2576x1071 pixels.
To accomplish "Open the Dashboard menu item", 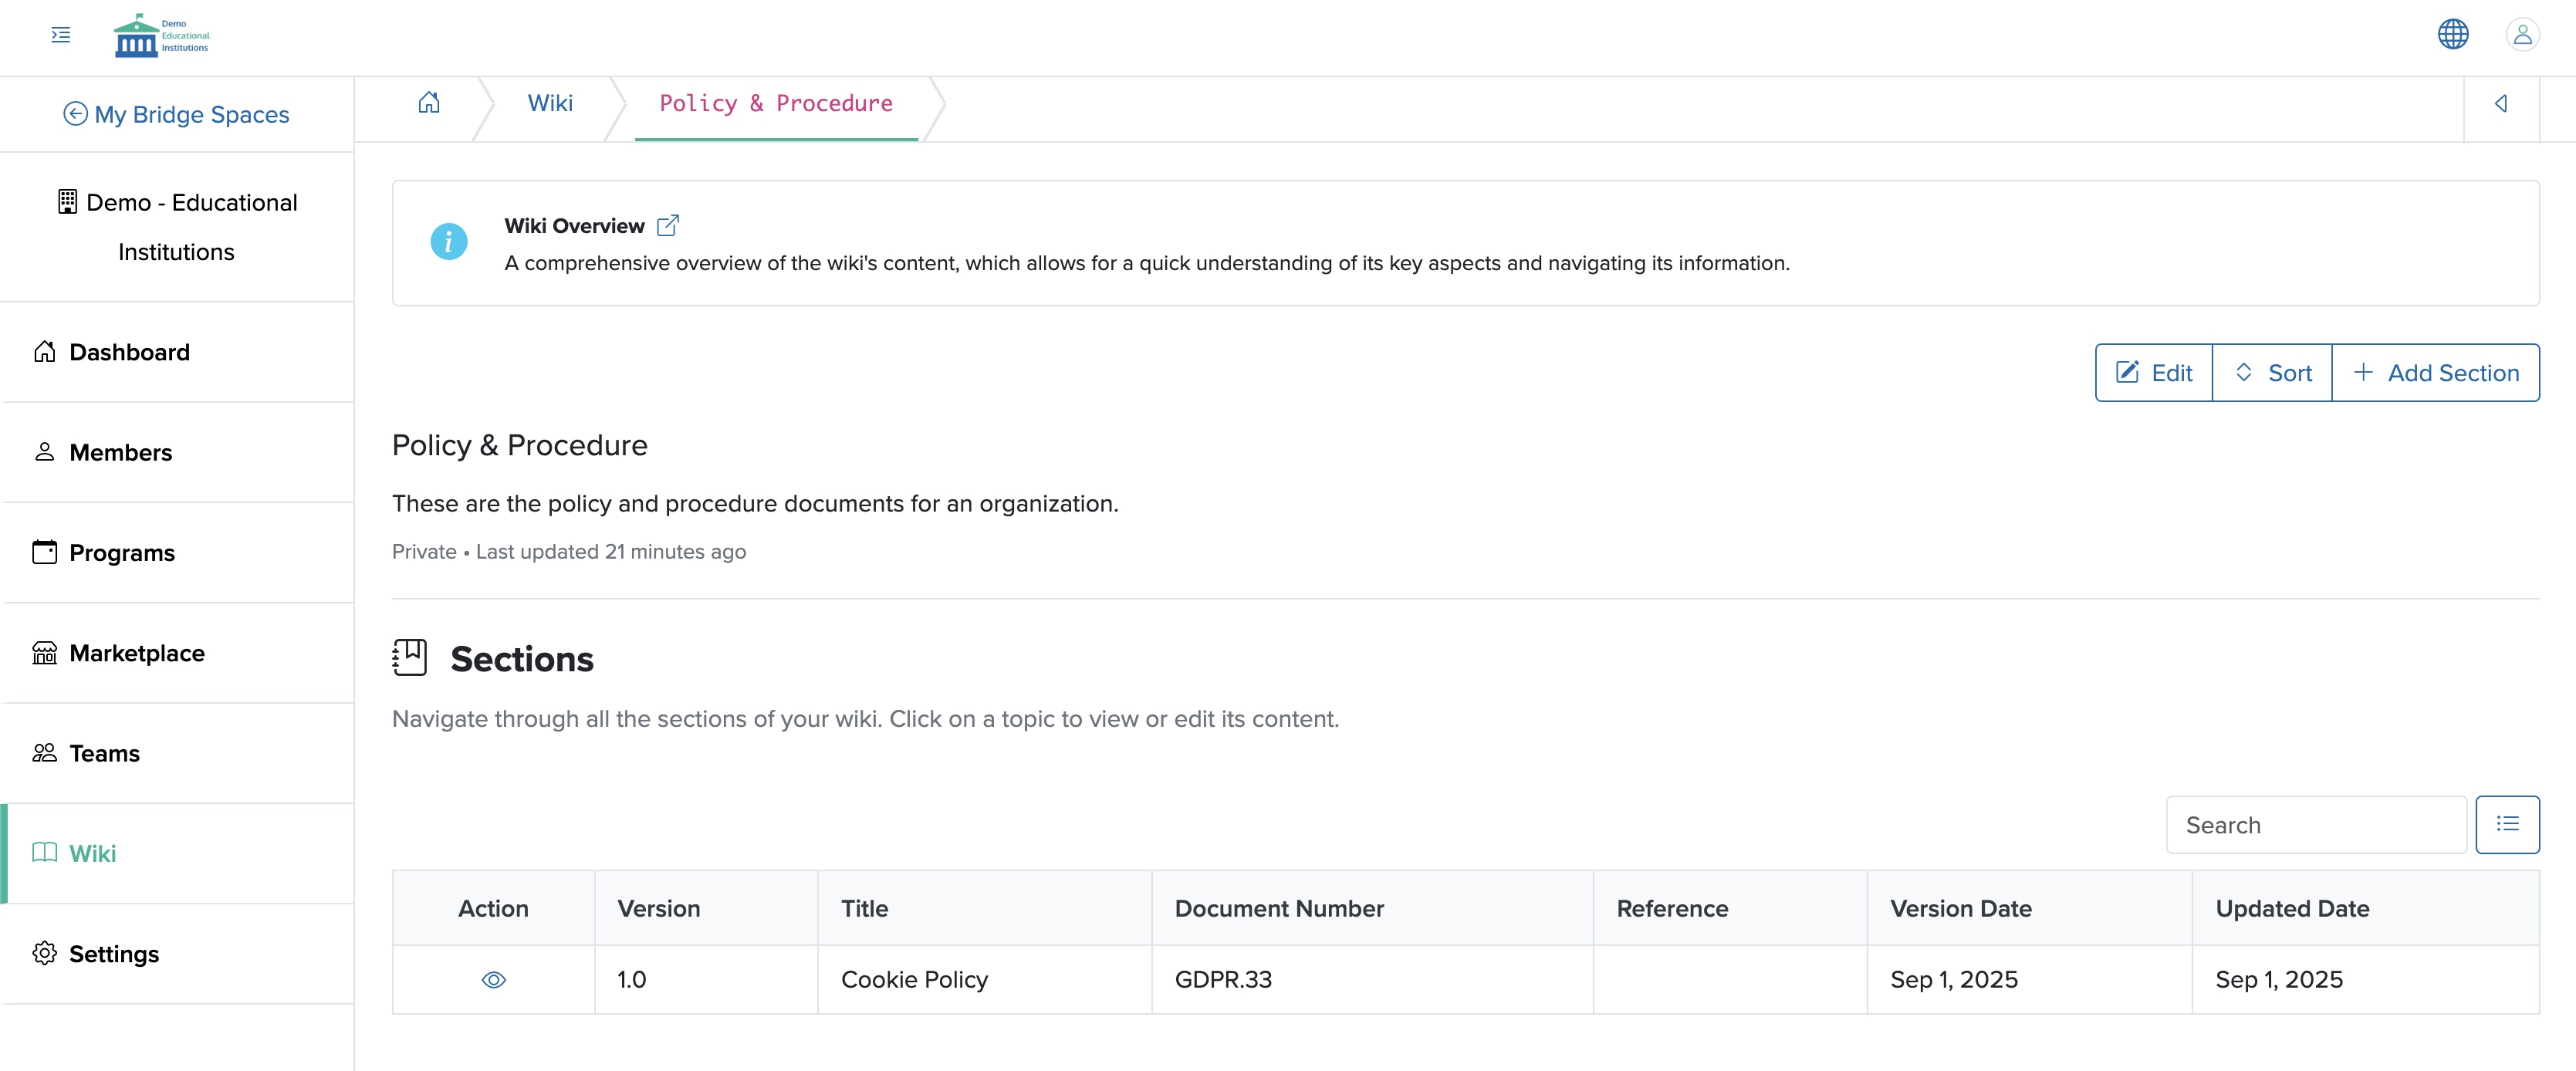I will coord(177,352).
